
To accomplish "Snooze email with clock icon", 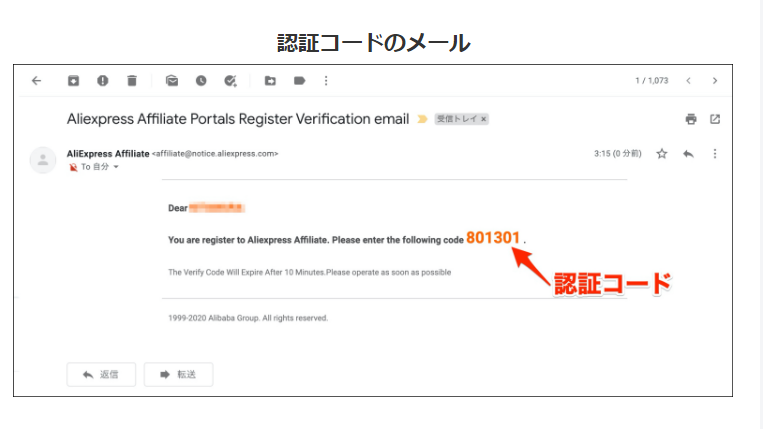I will pyautogui.click(x=201, y=81).
